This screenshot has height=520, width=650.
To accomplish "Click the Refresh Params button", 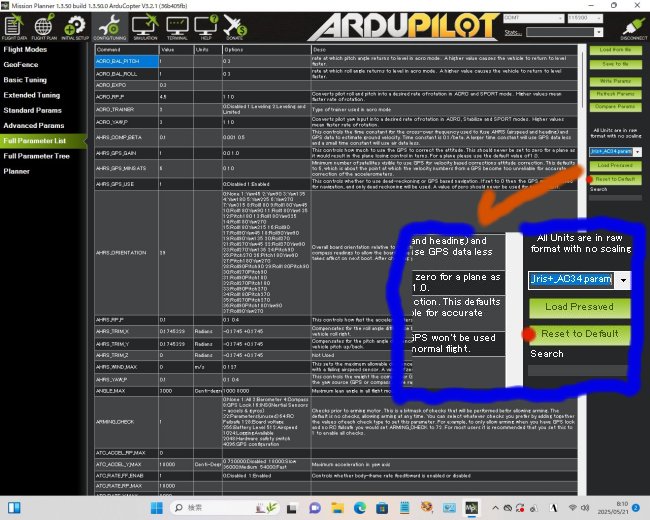I will (615, 94).
